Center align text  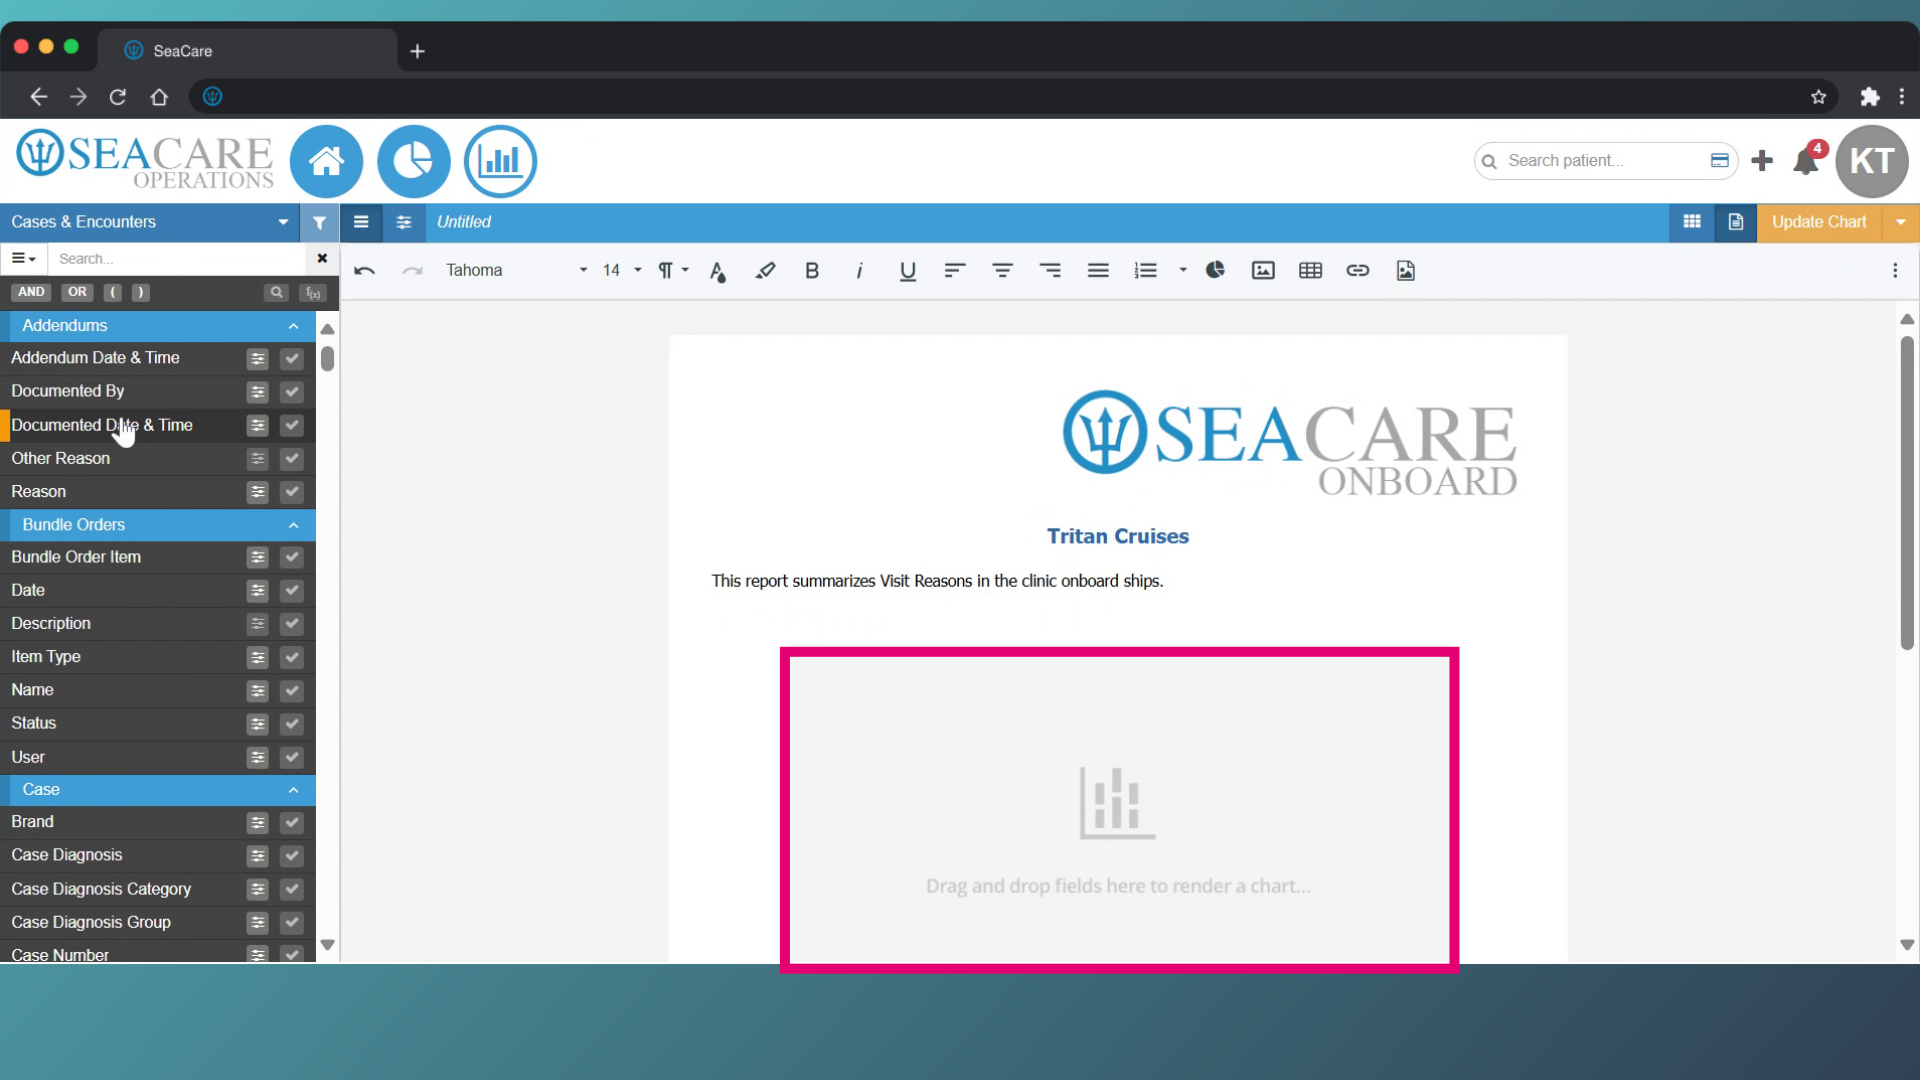1002,270
